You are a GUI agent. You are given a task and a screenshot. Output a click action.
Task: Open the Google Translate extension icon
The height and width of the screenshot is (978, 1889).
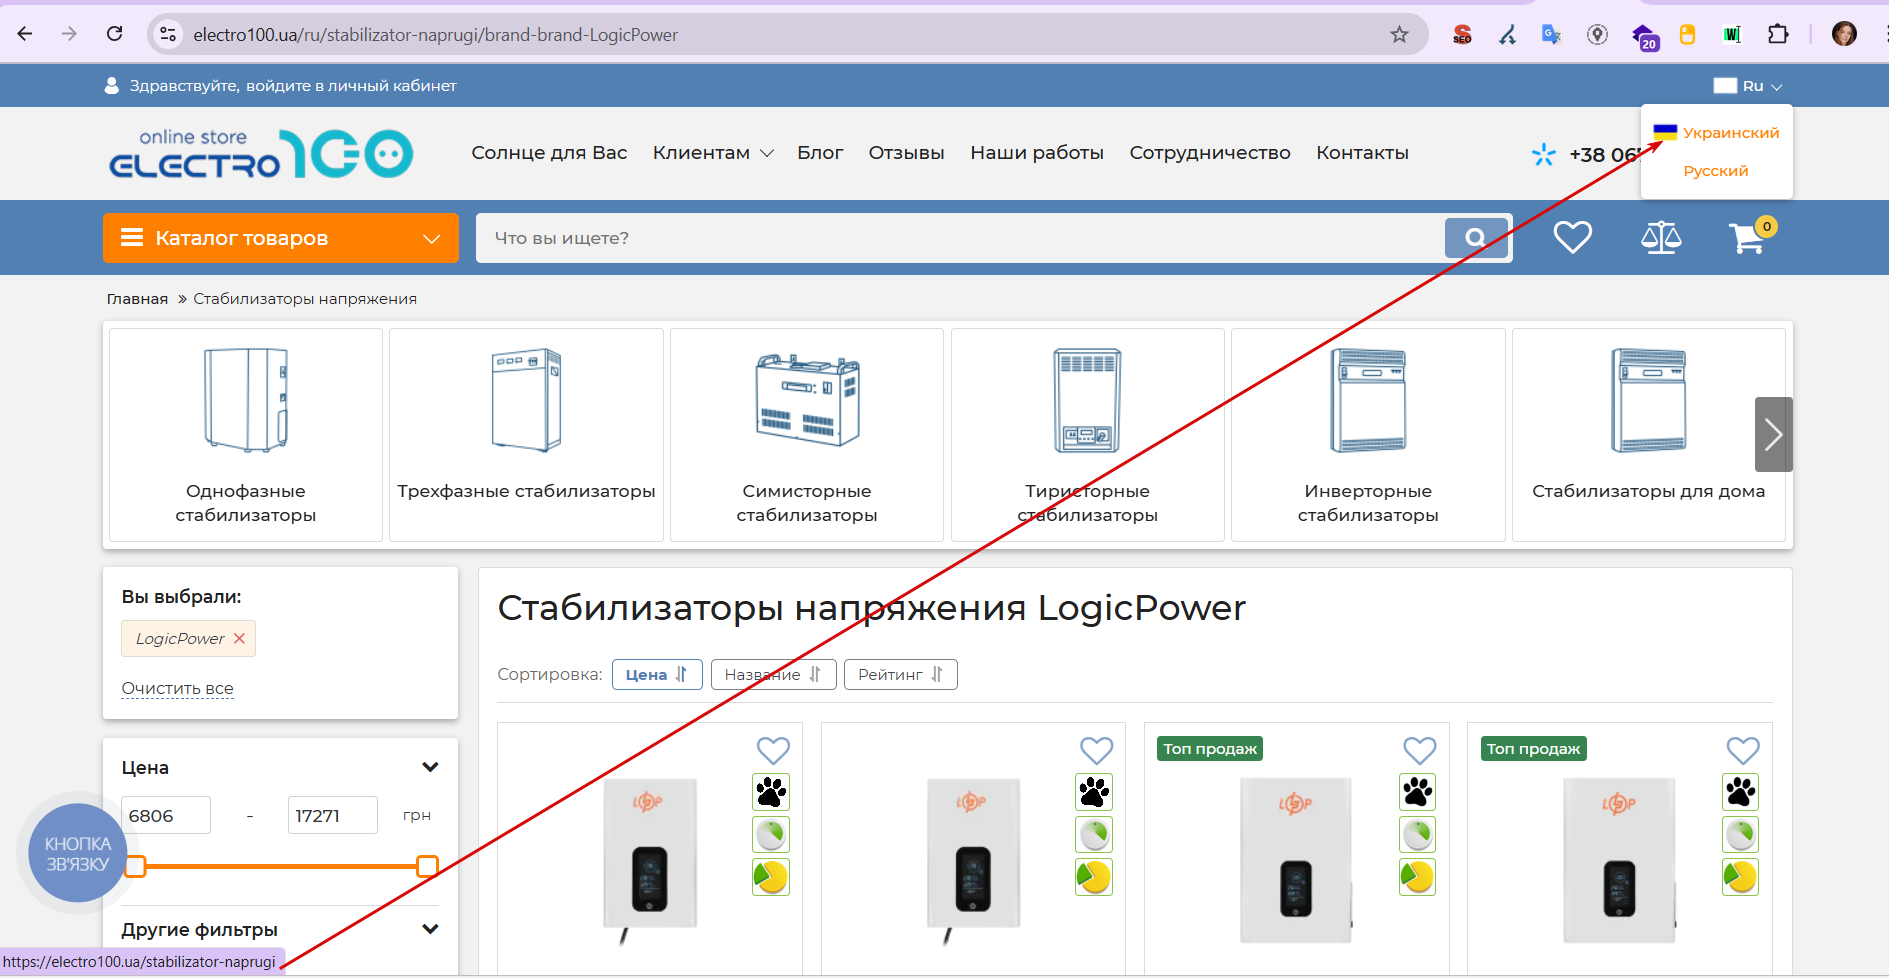pyautogui.click(x=1551, y=35)
